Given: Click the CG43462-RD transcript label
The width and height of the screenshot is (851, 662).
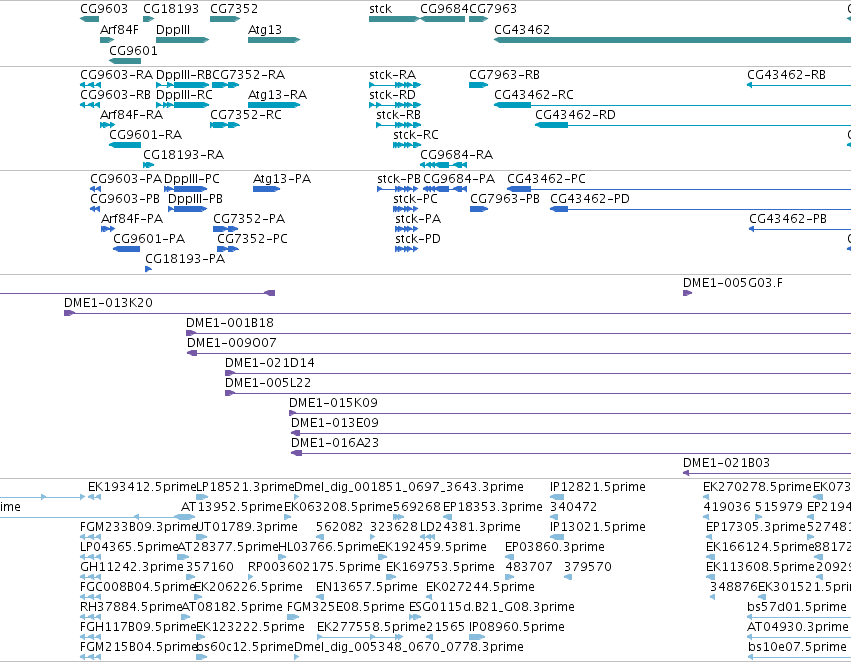Looking at the screenshot, I should tap(575, 114).
